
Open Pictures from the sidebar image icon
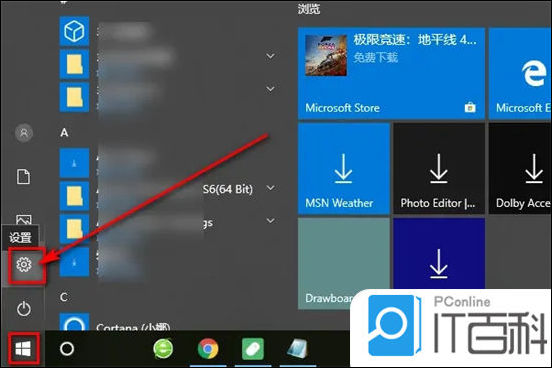(24, 220)
